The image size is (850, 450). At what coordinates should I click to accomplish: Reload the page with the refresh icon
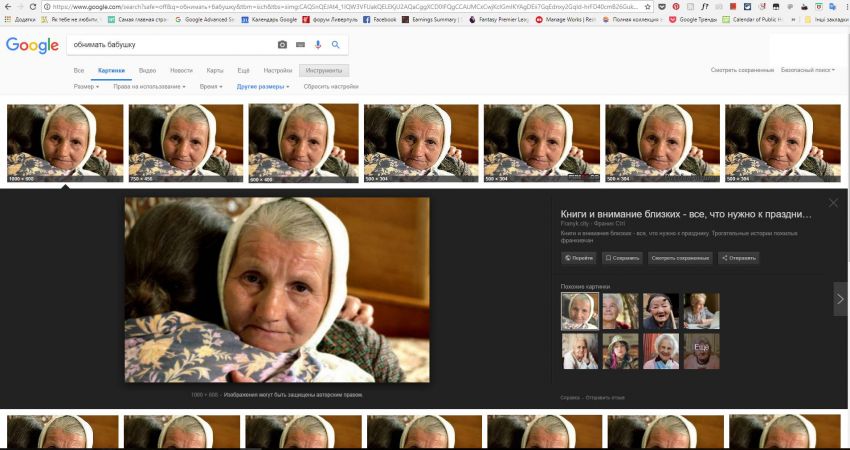[x=33, y=7]
